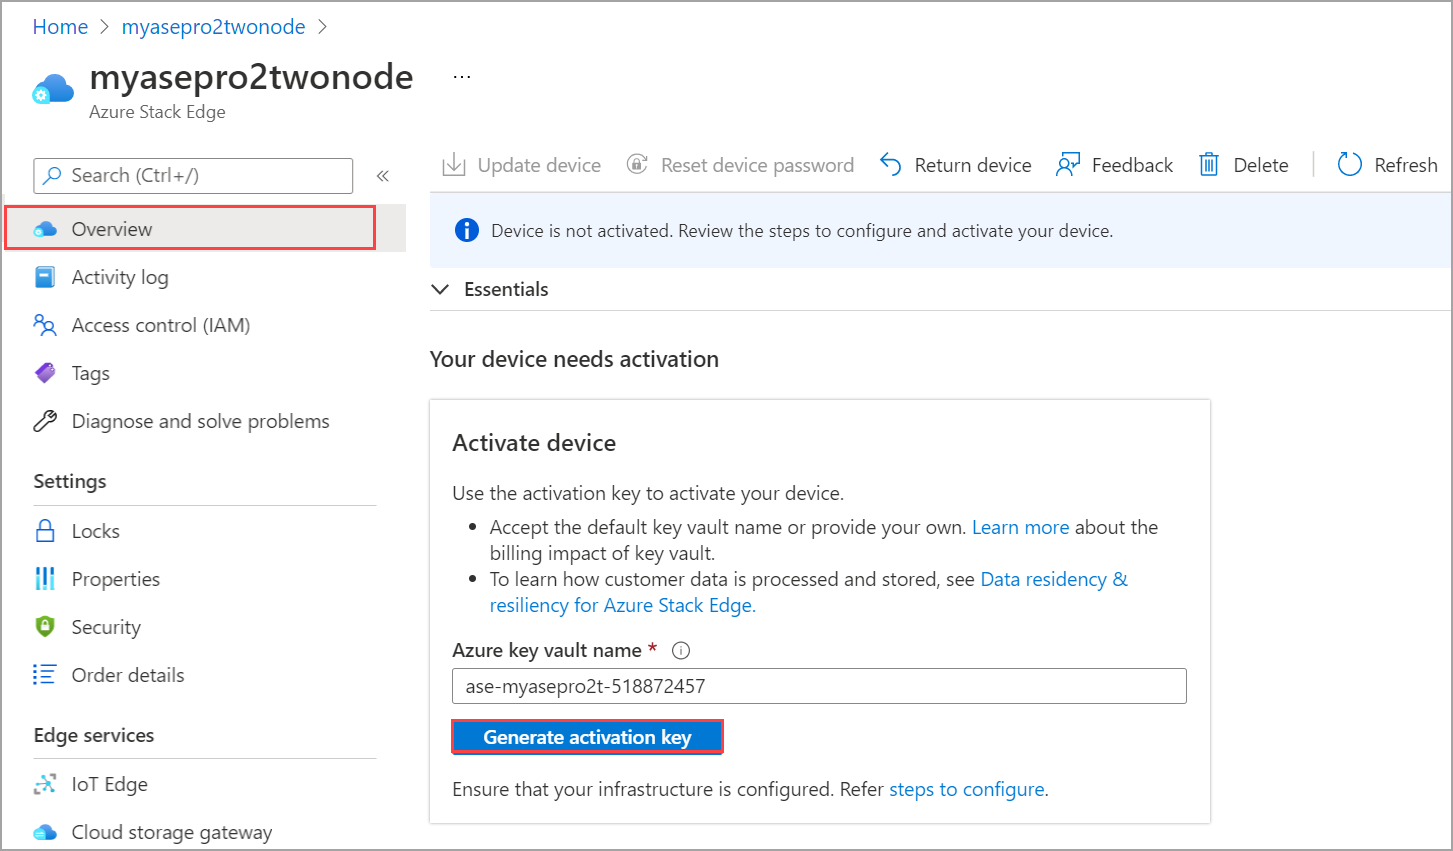Click the key vault name info icon

(681, 651)
